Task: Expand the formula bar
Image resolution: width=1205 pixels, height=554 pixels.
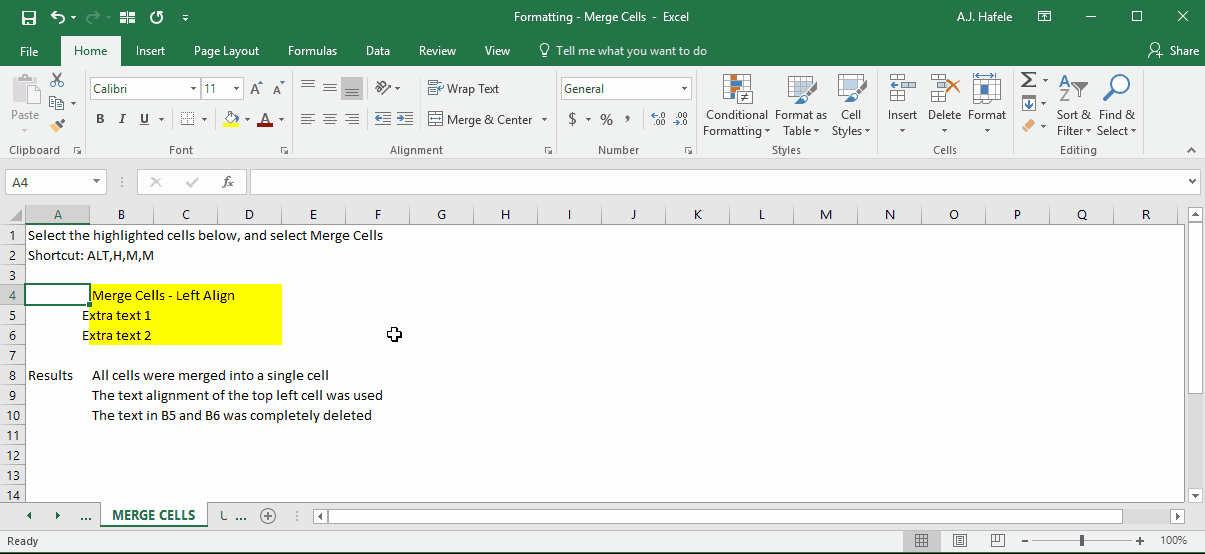Action: [x=1192, y=182]
